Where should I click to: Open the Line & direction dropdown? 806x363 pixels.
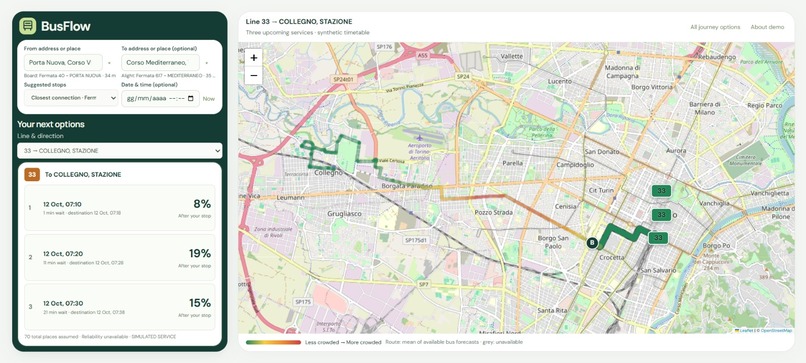click(x=120, y=151)
